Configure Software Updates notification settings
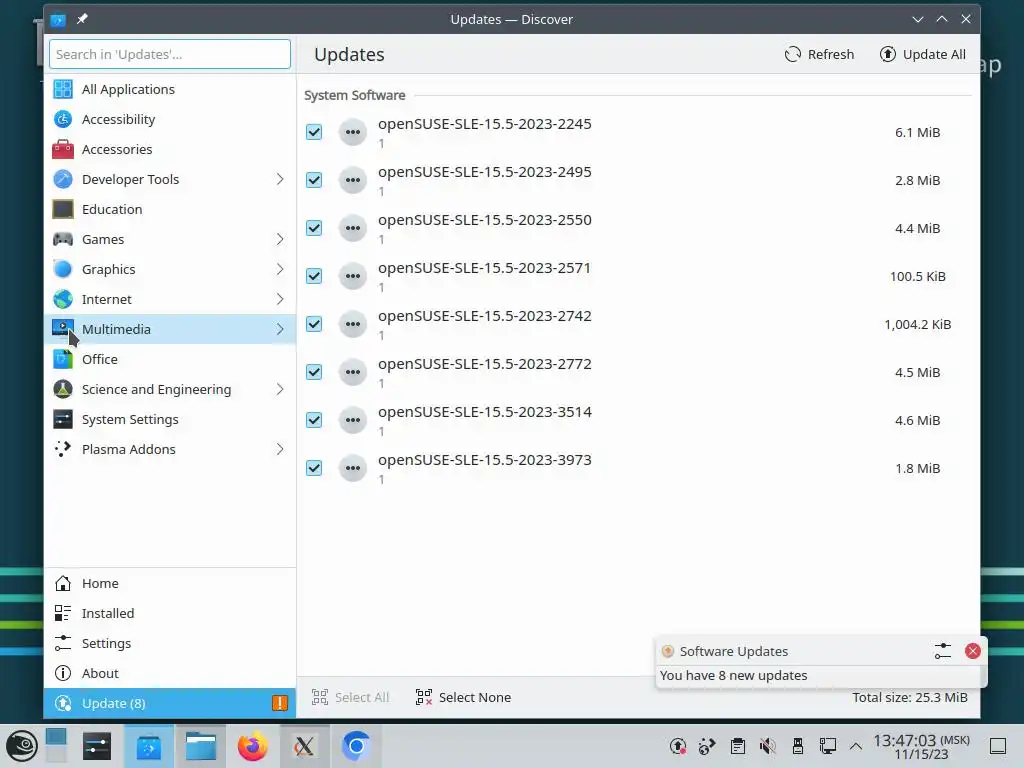 [x=942, y=651]
